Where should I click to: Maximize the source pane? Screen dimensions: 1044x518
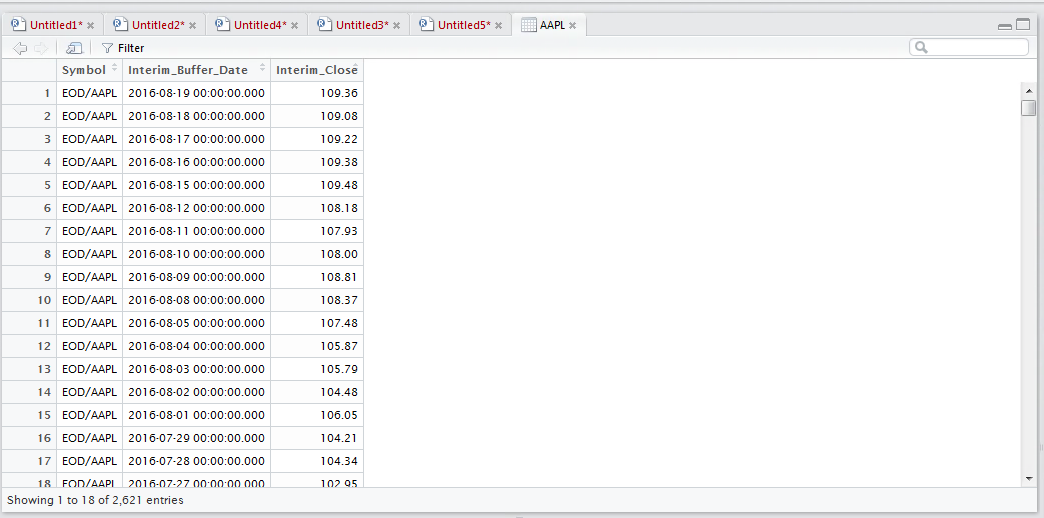point(1022,25)
